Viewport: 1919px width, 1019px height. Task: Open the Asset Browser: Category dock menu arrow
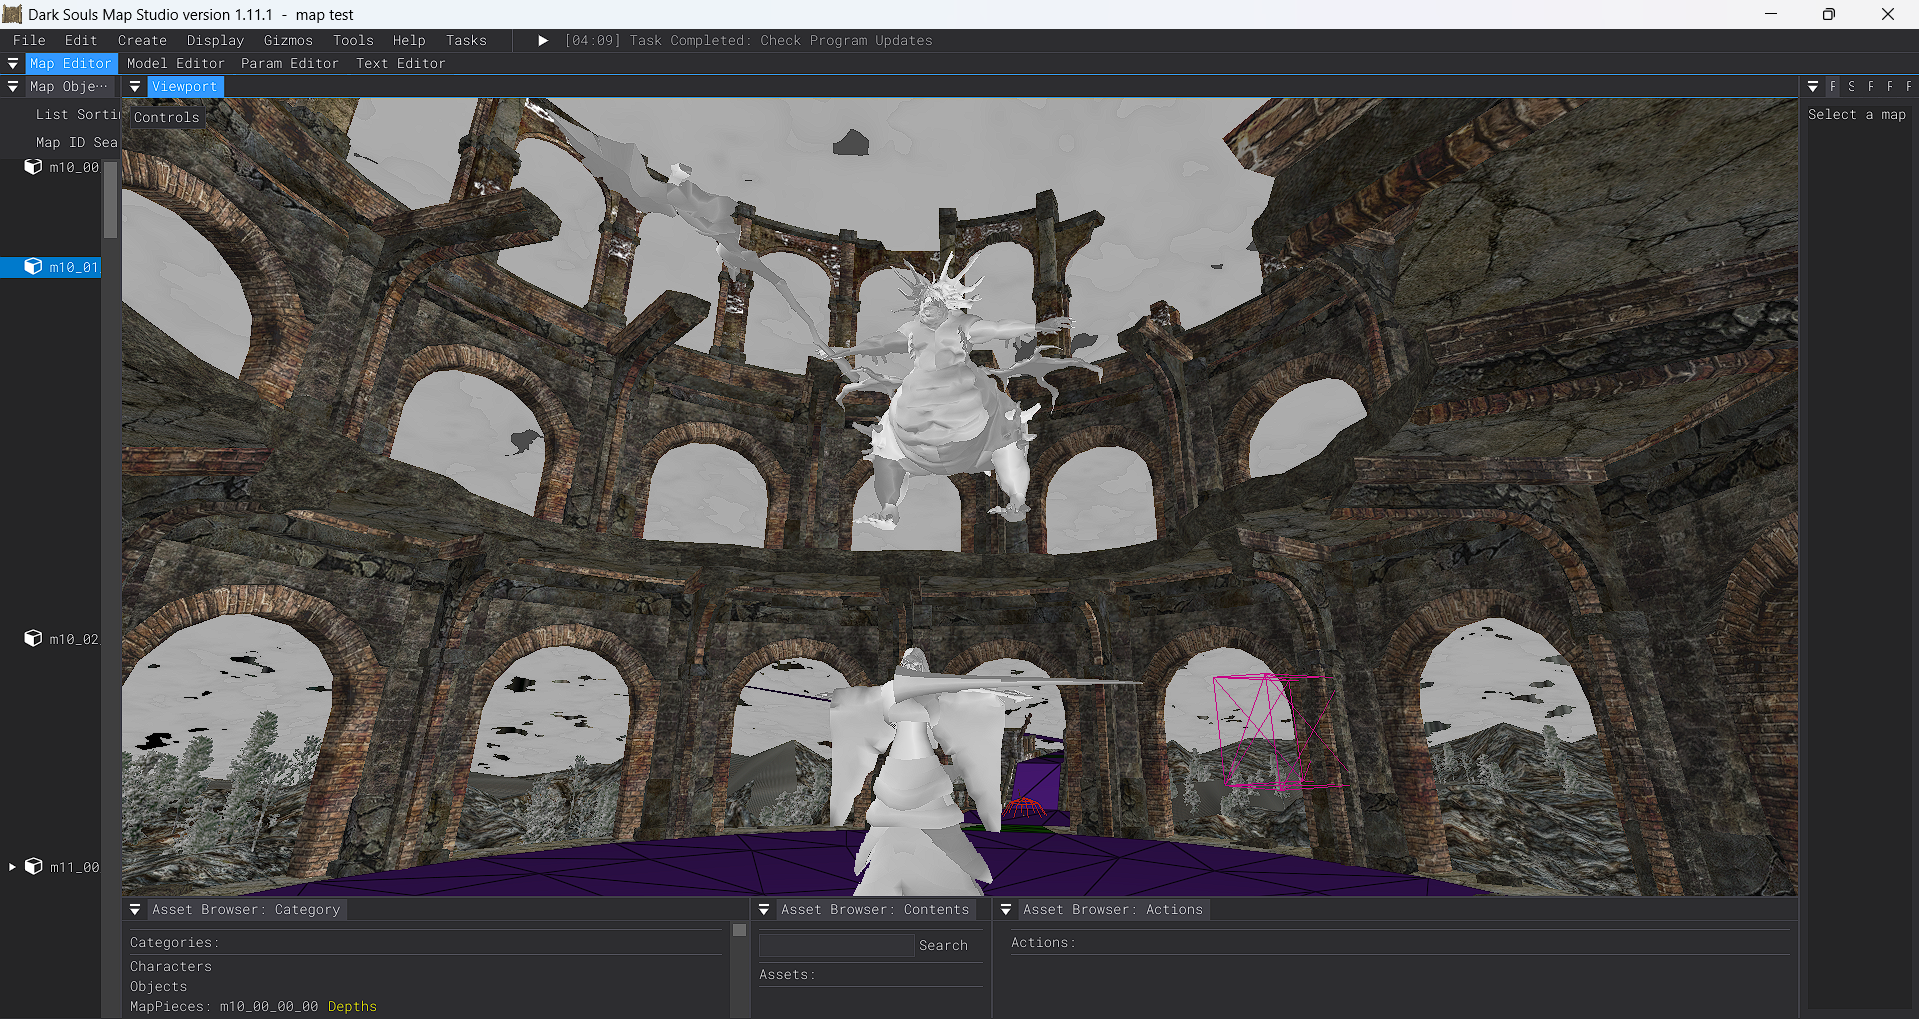coord(135,910)
